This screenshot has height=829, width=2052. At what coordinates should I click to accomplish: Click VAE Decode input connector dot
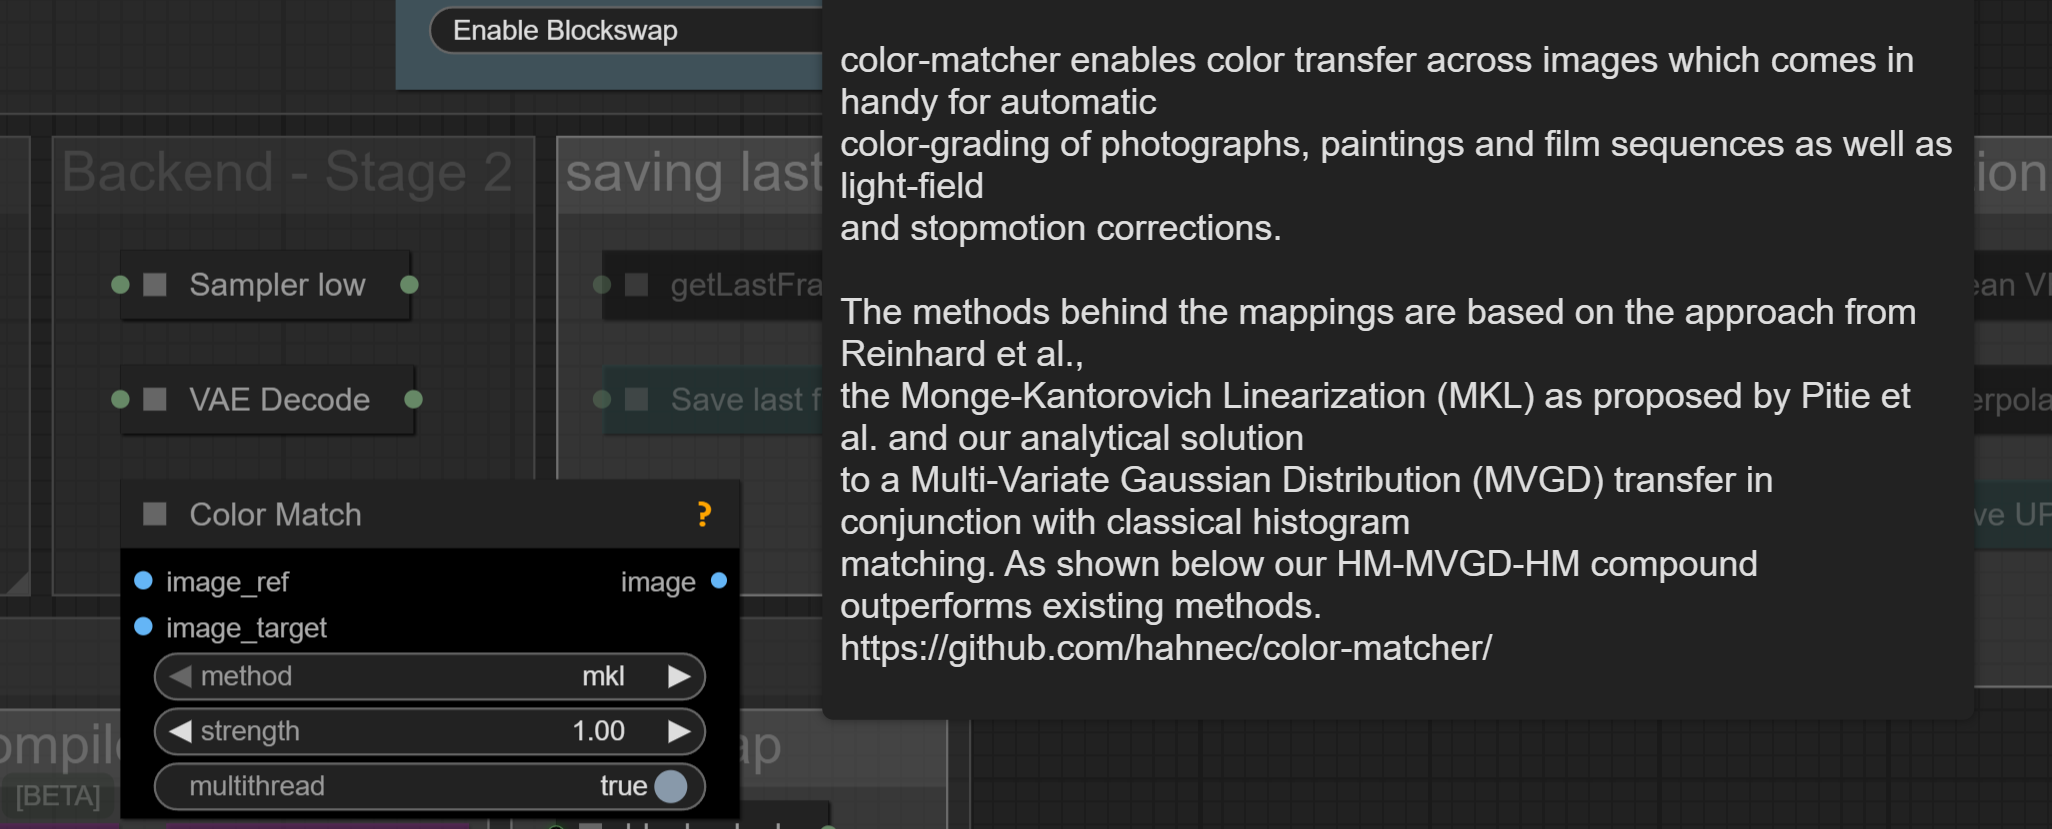pos(121,400)
